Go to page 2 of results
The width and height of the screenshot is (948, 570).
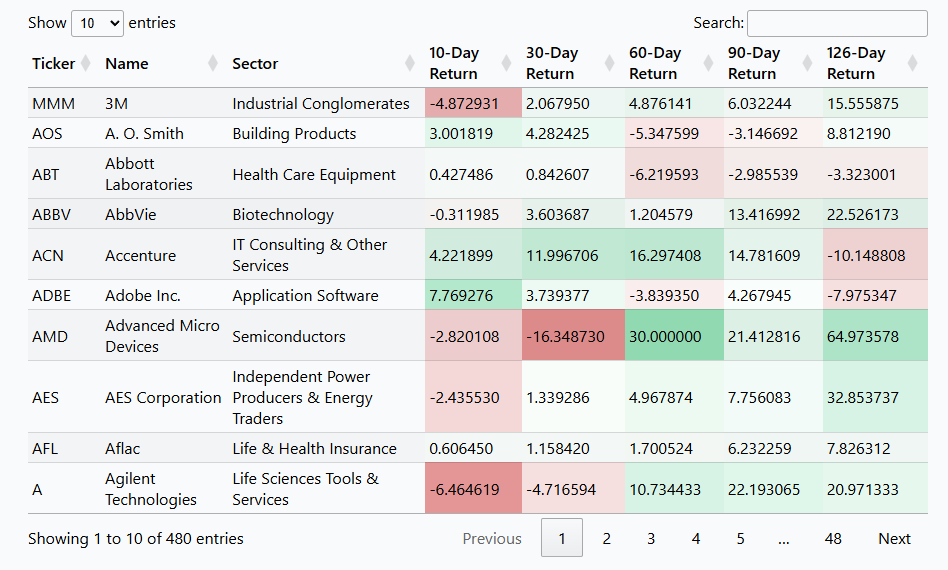(x=606, y=538)
